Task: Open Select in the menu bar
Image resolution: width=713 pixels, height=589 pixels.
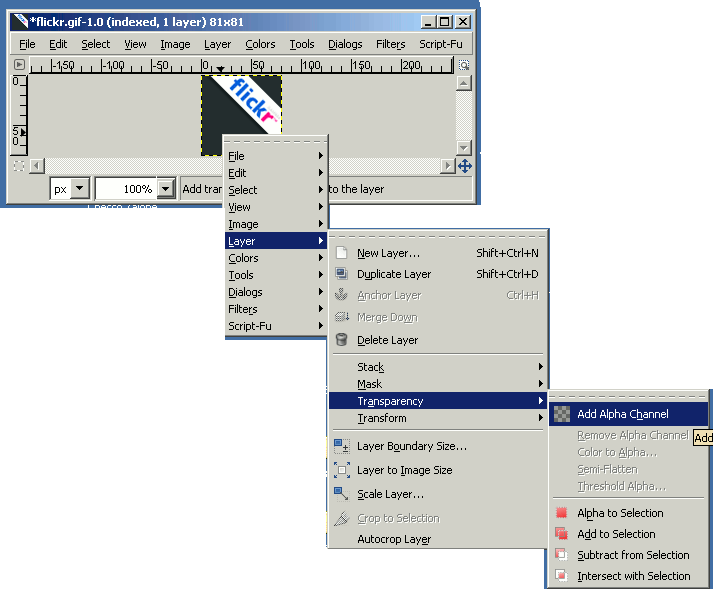Action: pyautogui.click(x=95, y=44)
